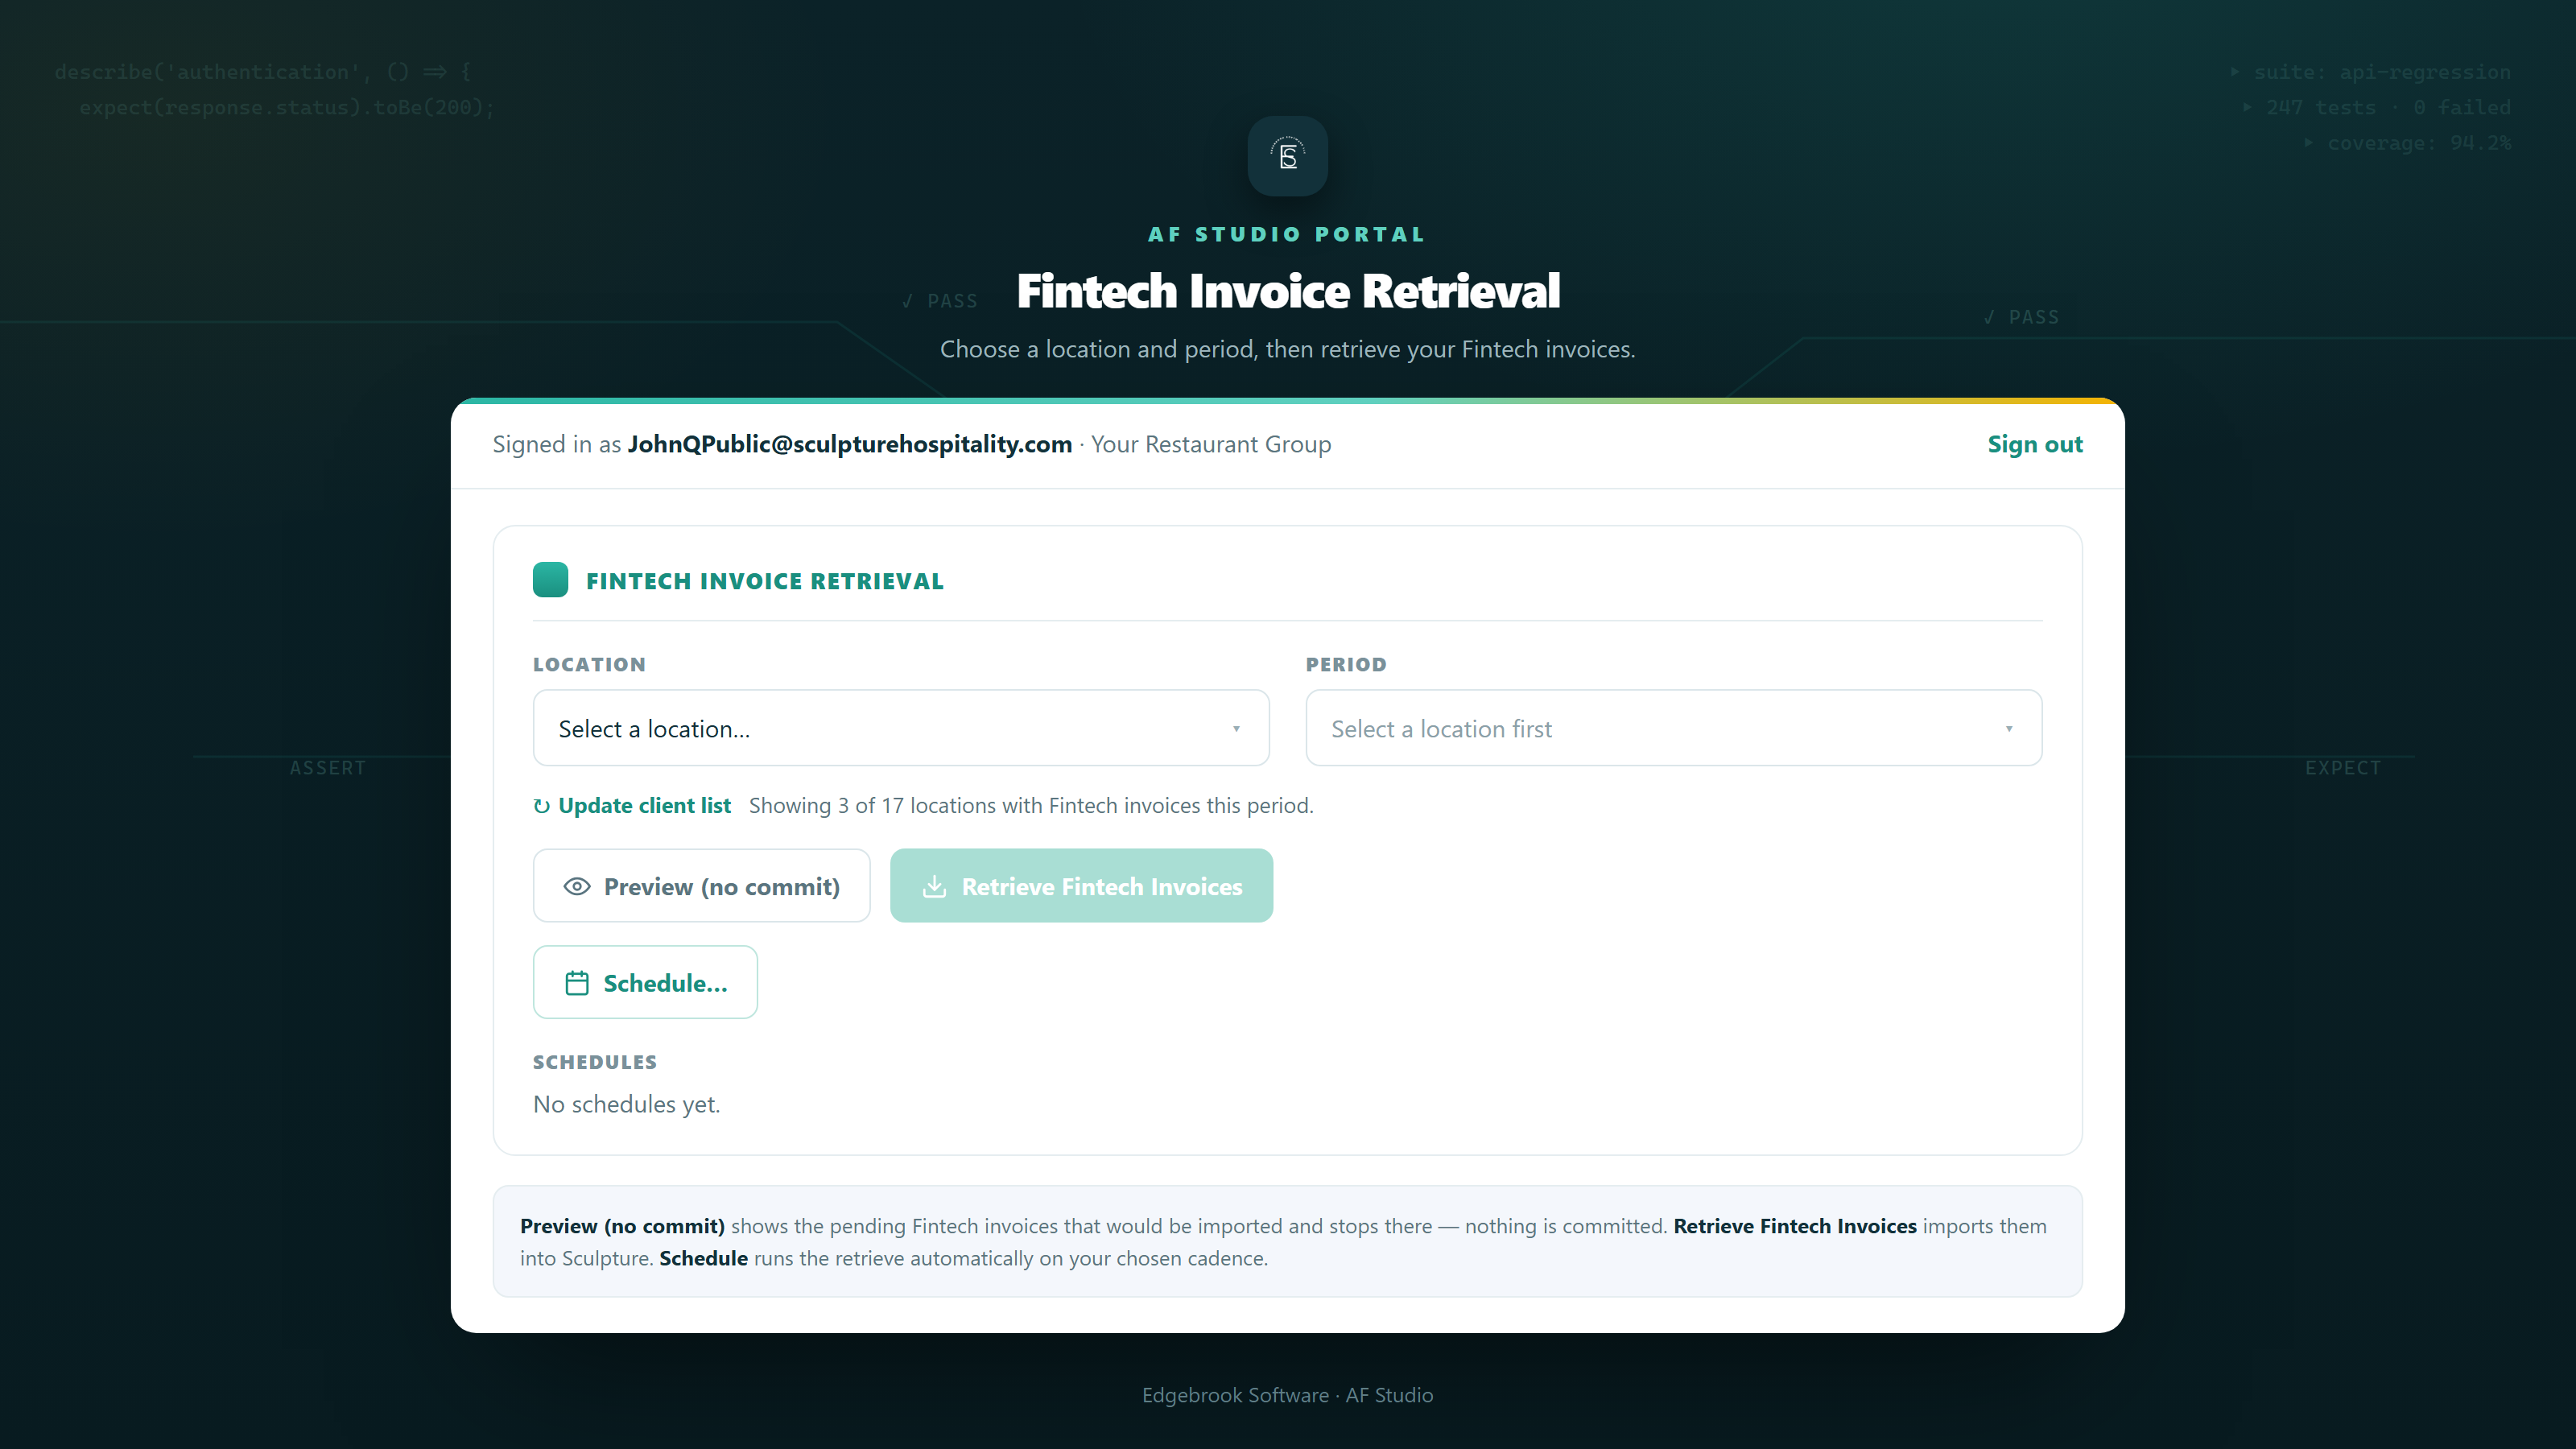Viewport: 2576px width, 1449px height.
Task: Click the 'Fintech Invoice Retrieval' page heading
Action: point(1288,291)
